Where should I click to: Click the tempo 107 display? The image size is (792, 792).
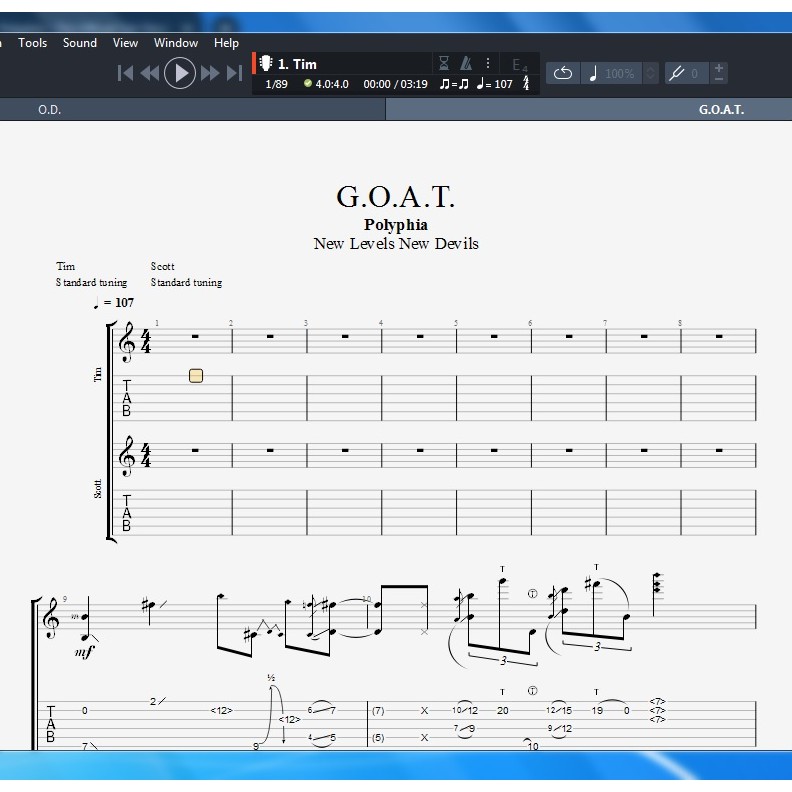[495, 84]
